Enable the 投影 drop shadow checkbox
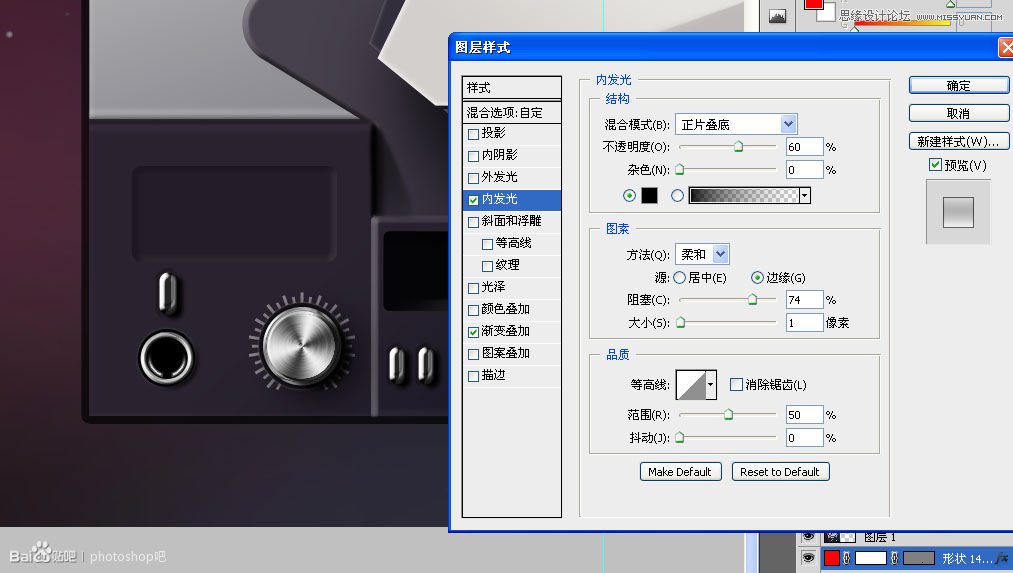1013x573 pixels. tap(474, 134)
